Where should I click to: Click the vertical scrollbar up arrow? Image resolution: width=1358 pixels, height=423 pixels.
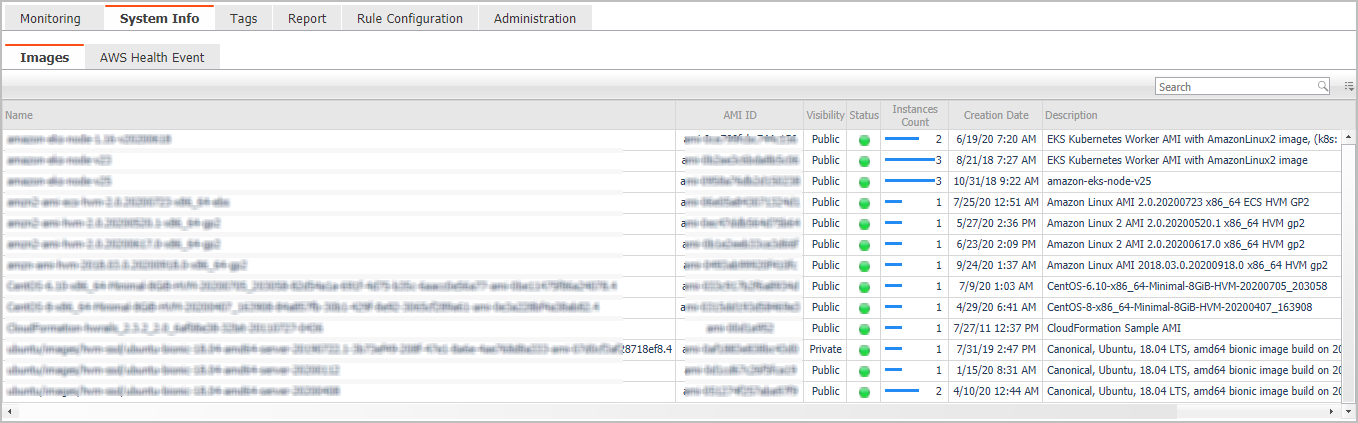1348,138
